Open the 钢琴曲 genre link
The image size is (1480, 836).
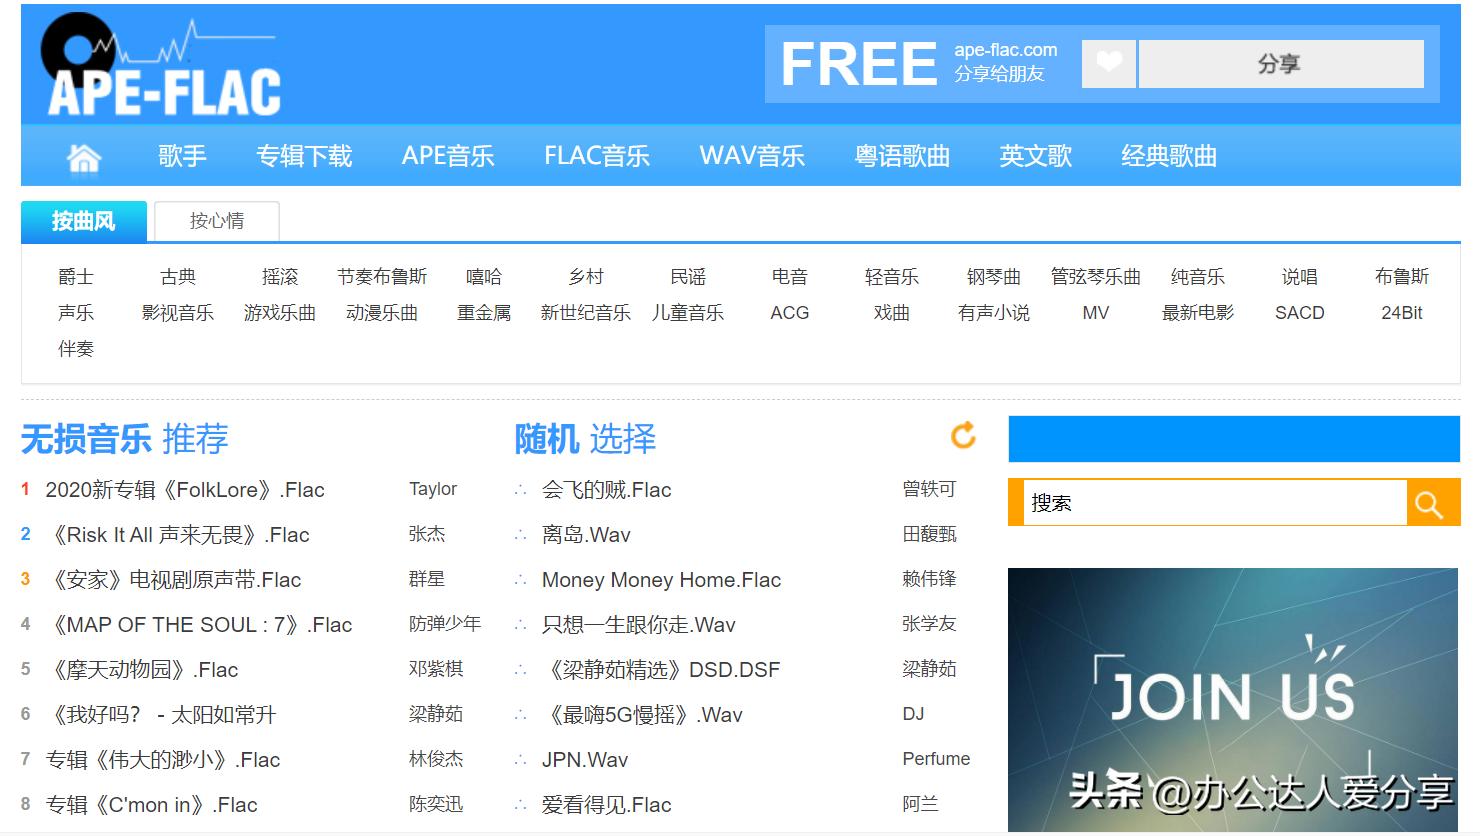click(x=992, y=277)
